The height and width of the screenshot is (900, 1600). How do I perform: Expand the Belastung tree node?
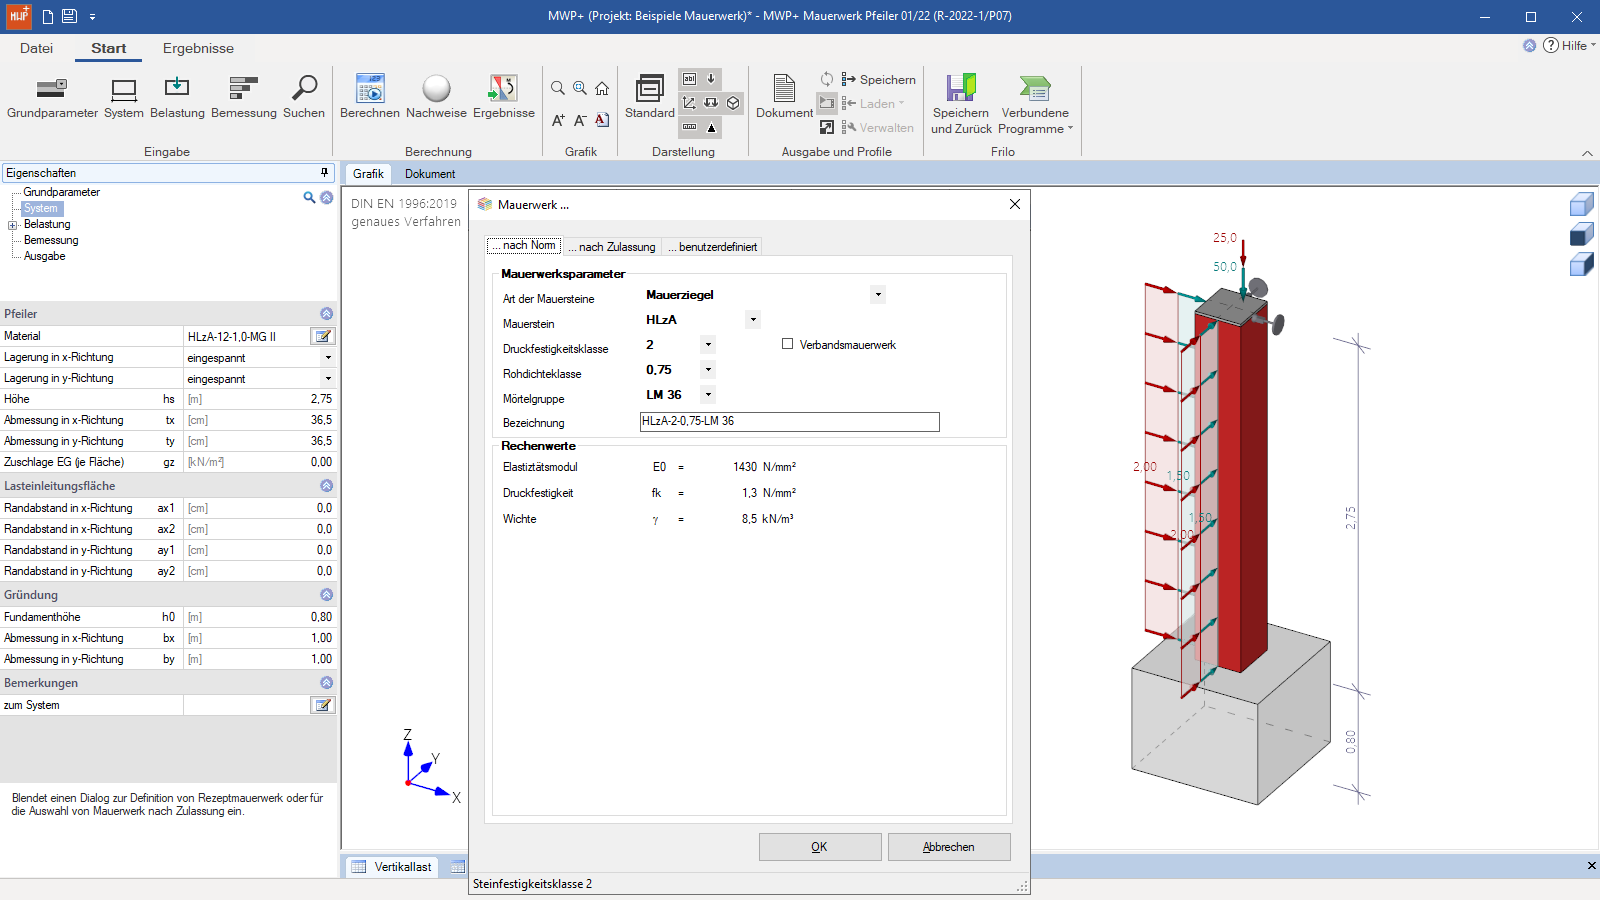13,225
